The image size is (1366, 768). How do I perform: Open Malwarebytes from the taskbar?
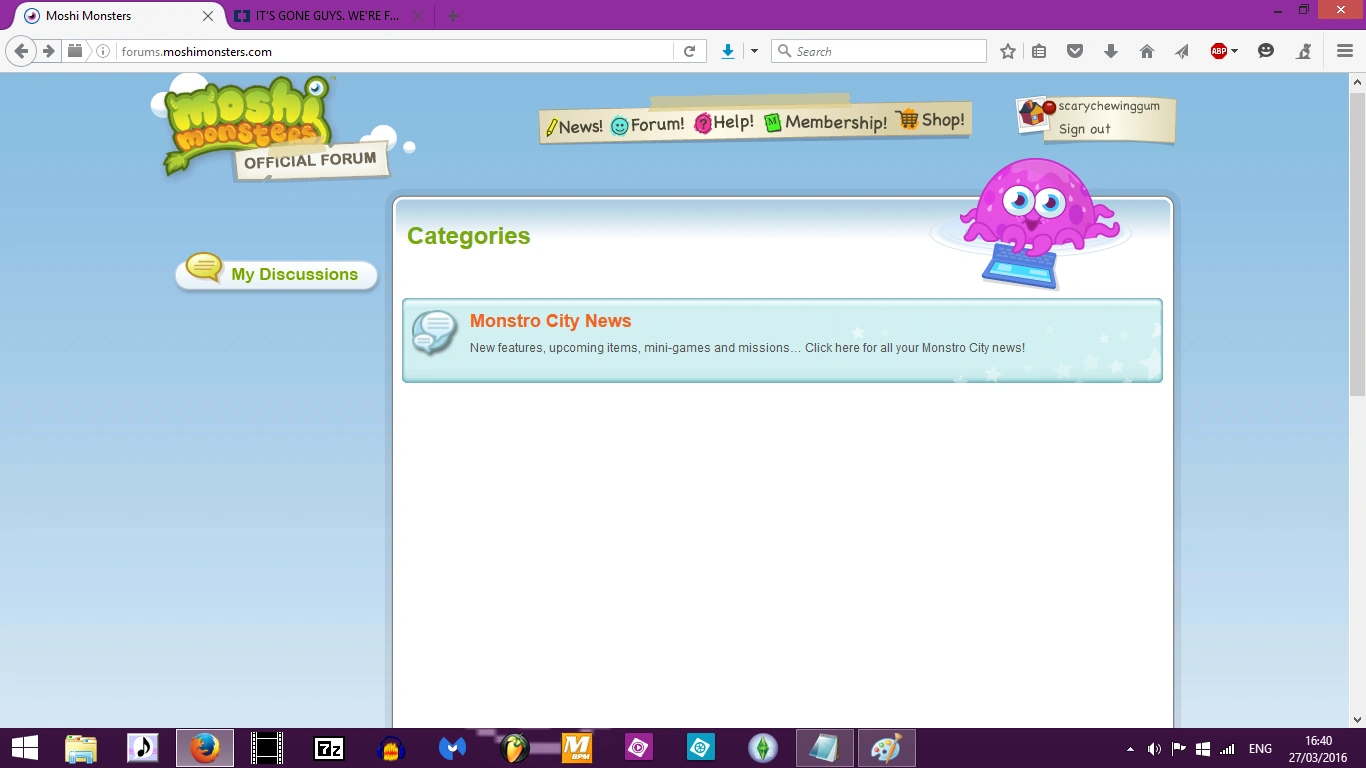(453, 748)
